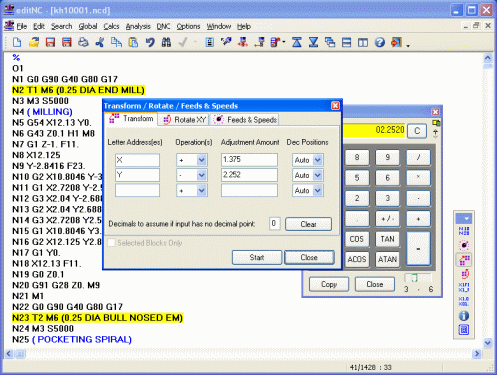Click Close in the Transform dialog
The width and height of the screenshot is (497, 375).
click(309, 257)
